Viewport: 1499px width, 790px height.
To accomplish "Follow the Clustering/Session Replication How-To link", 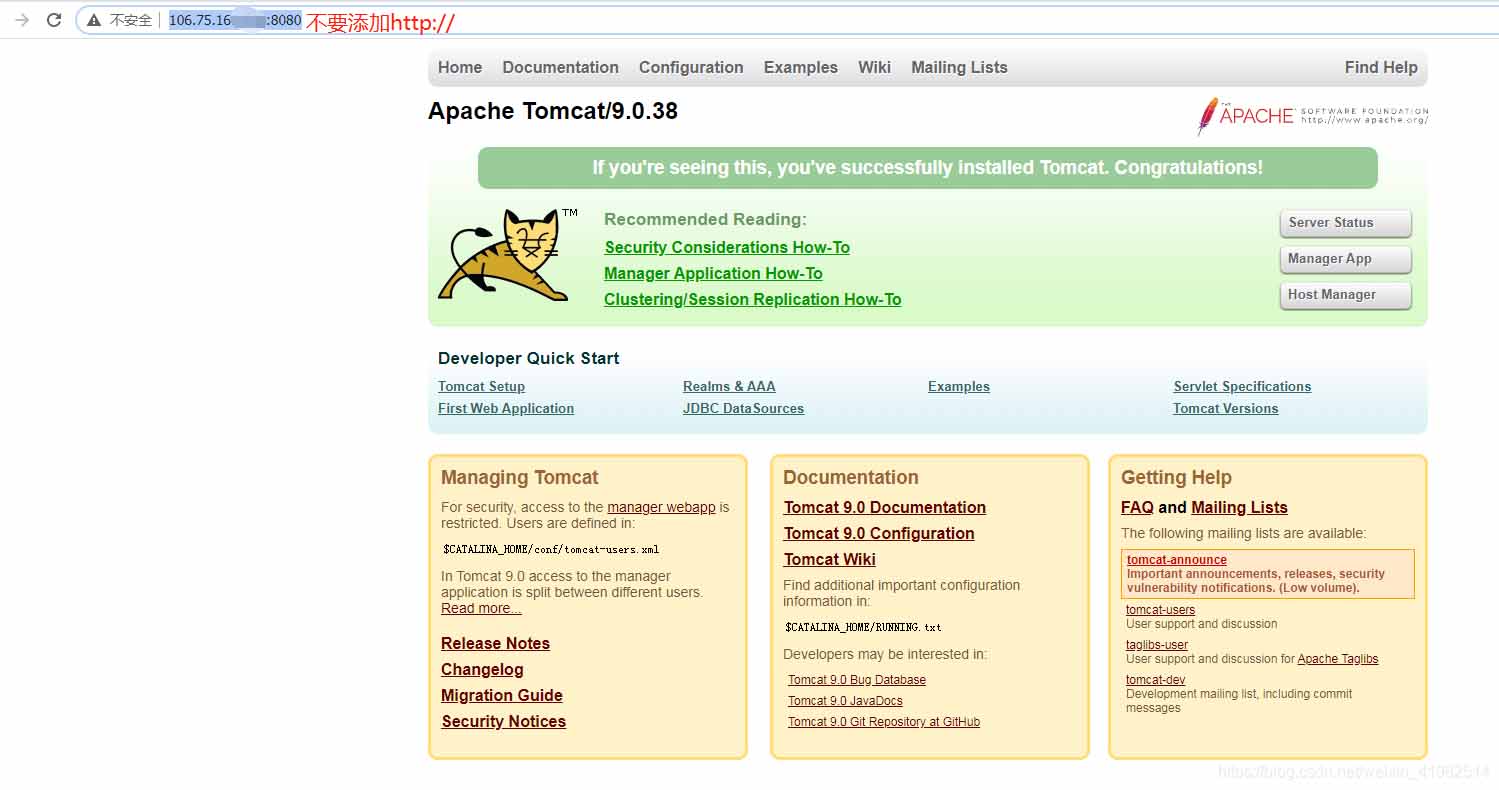I will [x=752, y=299].
